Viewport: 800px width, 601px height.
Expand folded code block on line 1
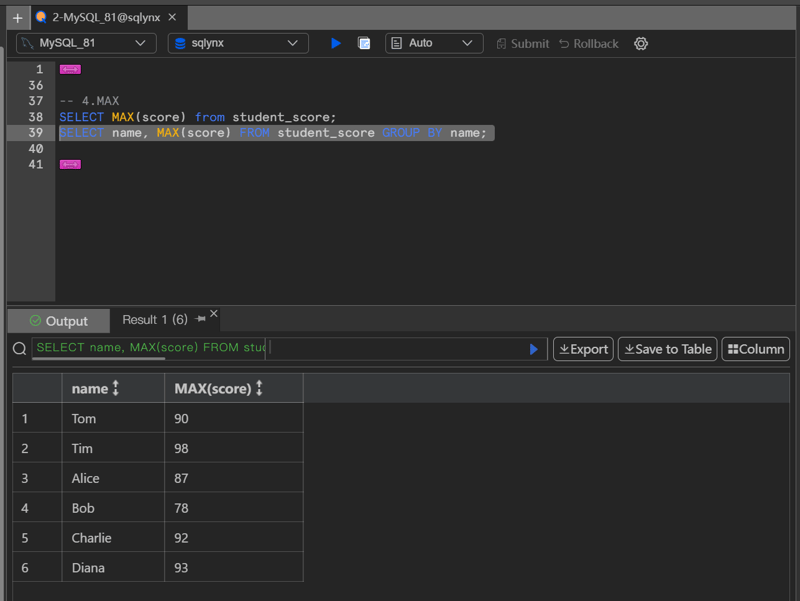click(70, 69)
